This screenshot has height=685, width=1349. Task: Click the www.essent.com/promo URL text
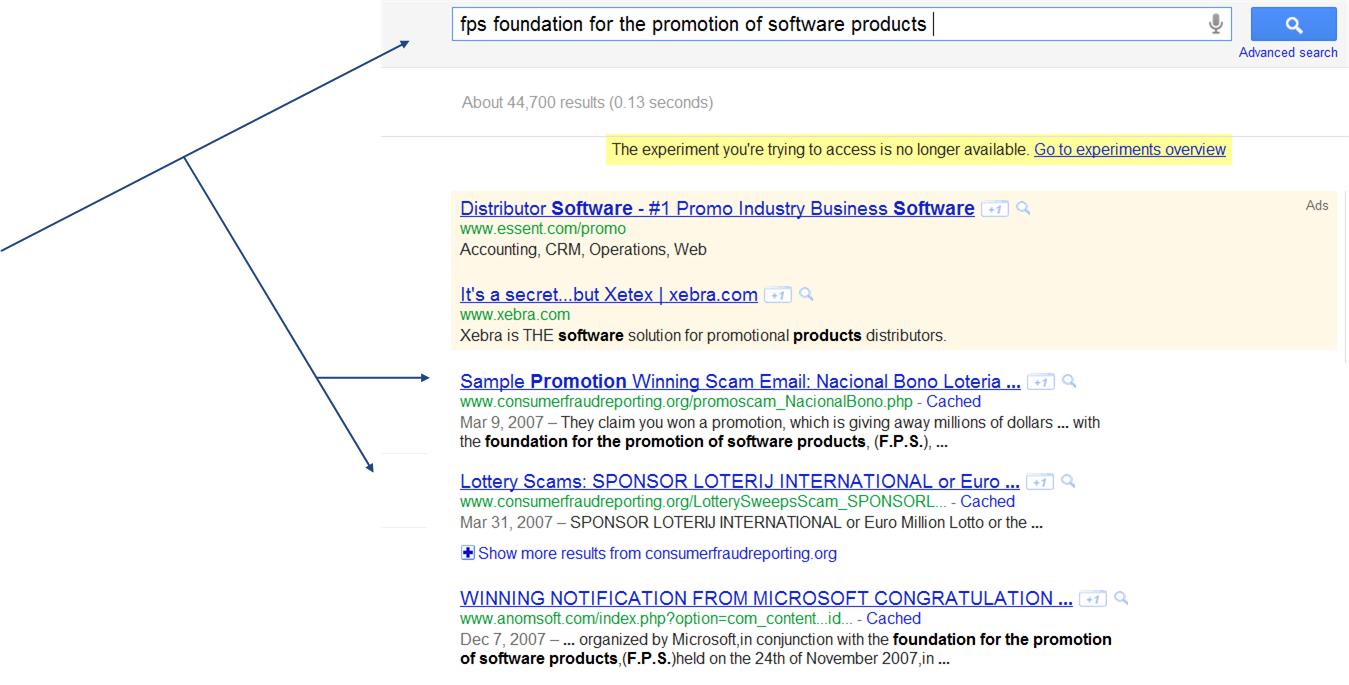(543, 229)
